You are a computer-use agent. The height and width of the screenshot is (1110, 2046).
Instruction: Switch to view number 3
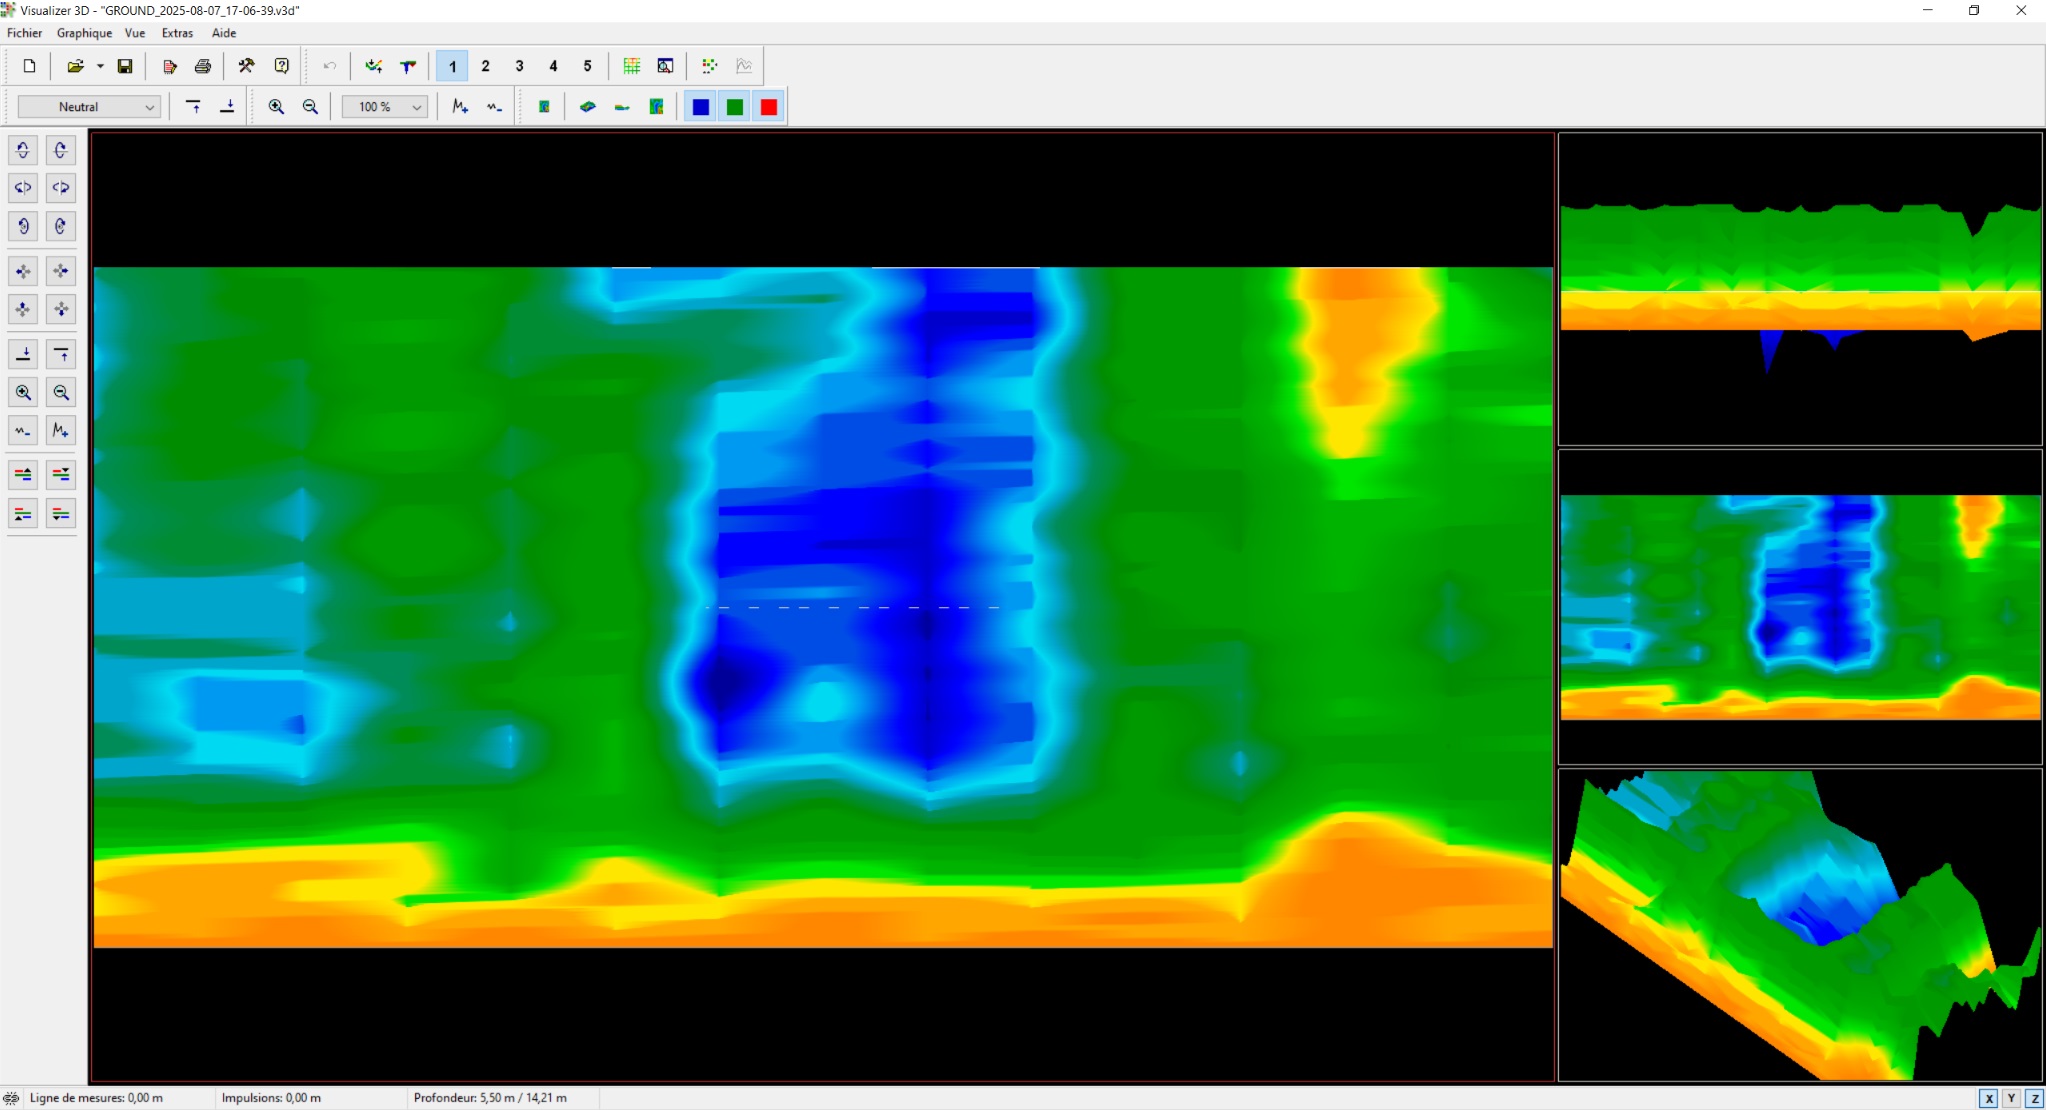[x=519, y=66]
